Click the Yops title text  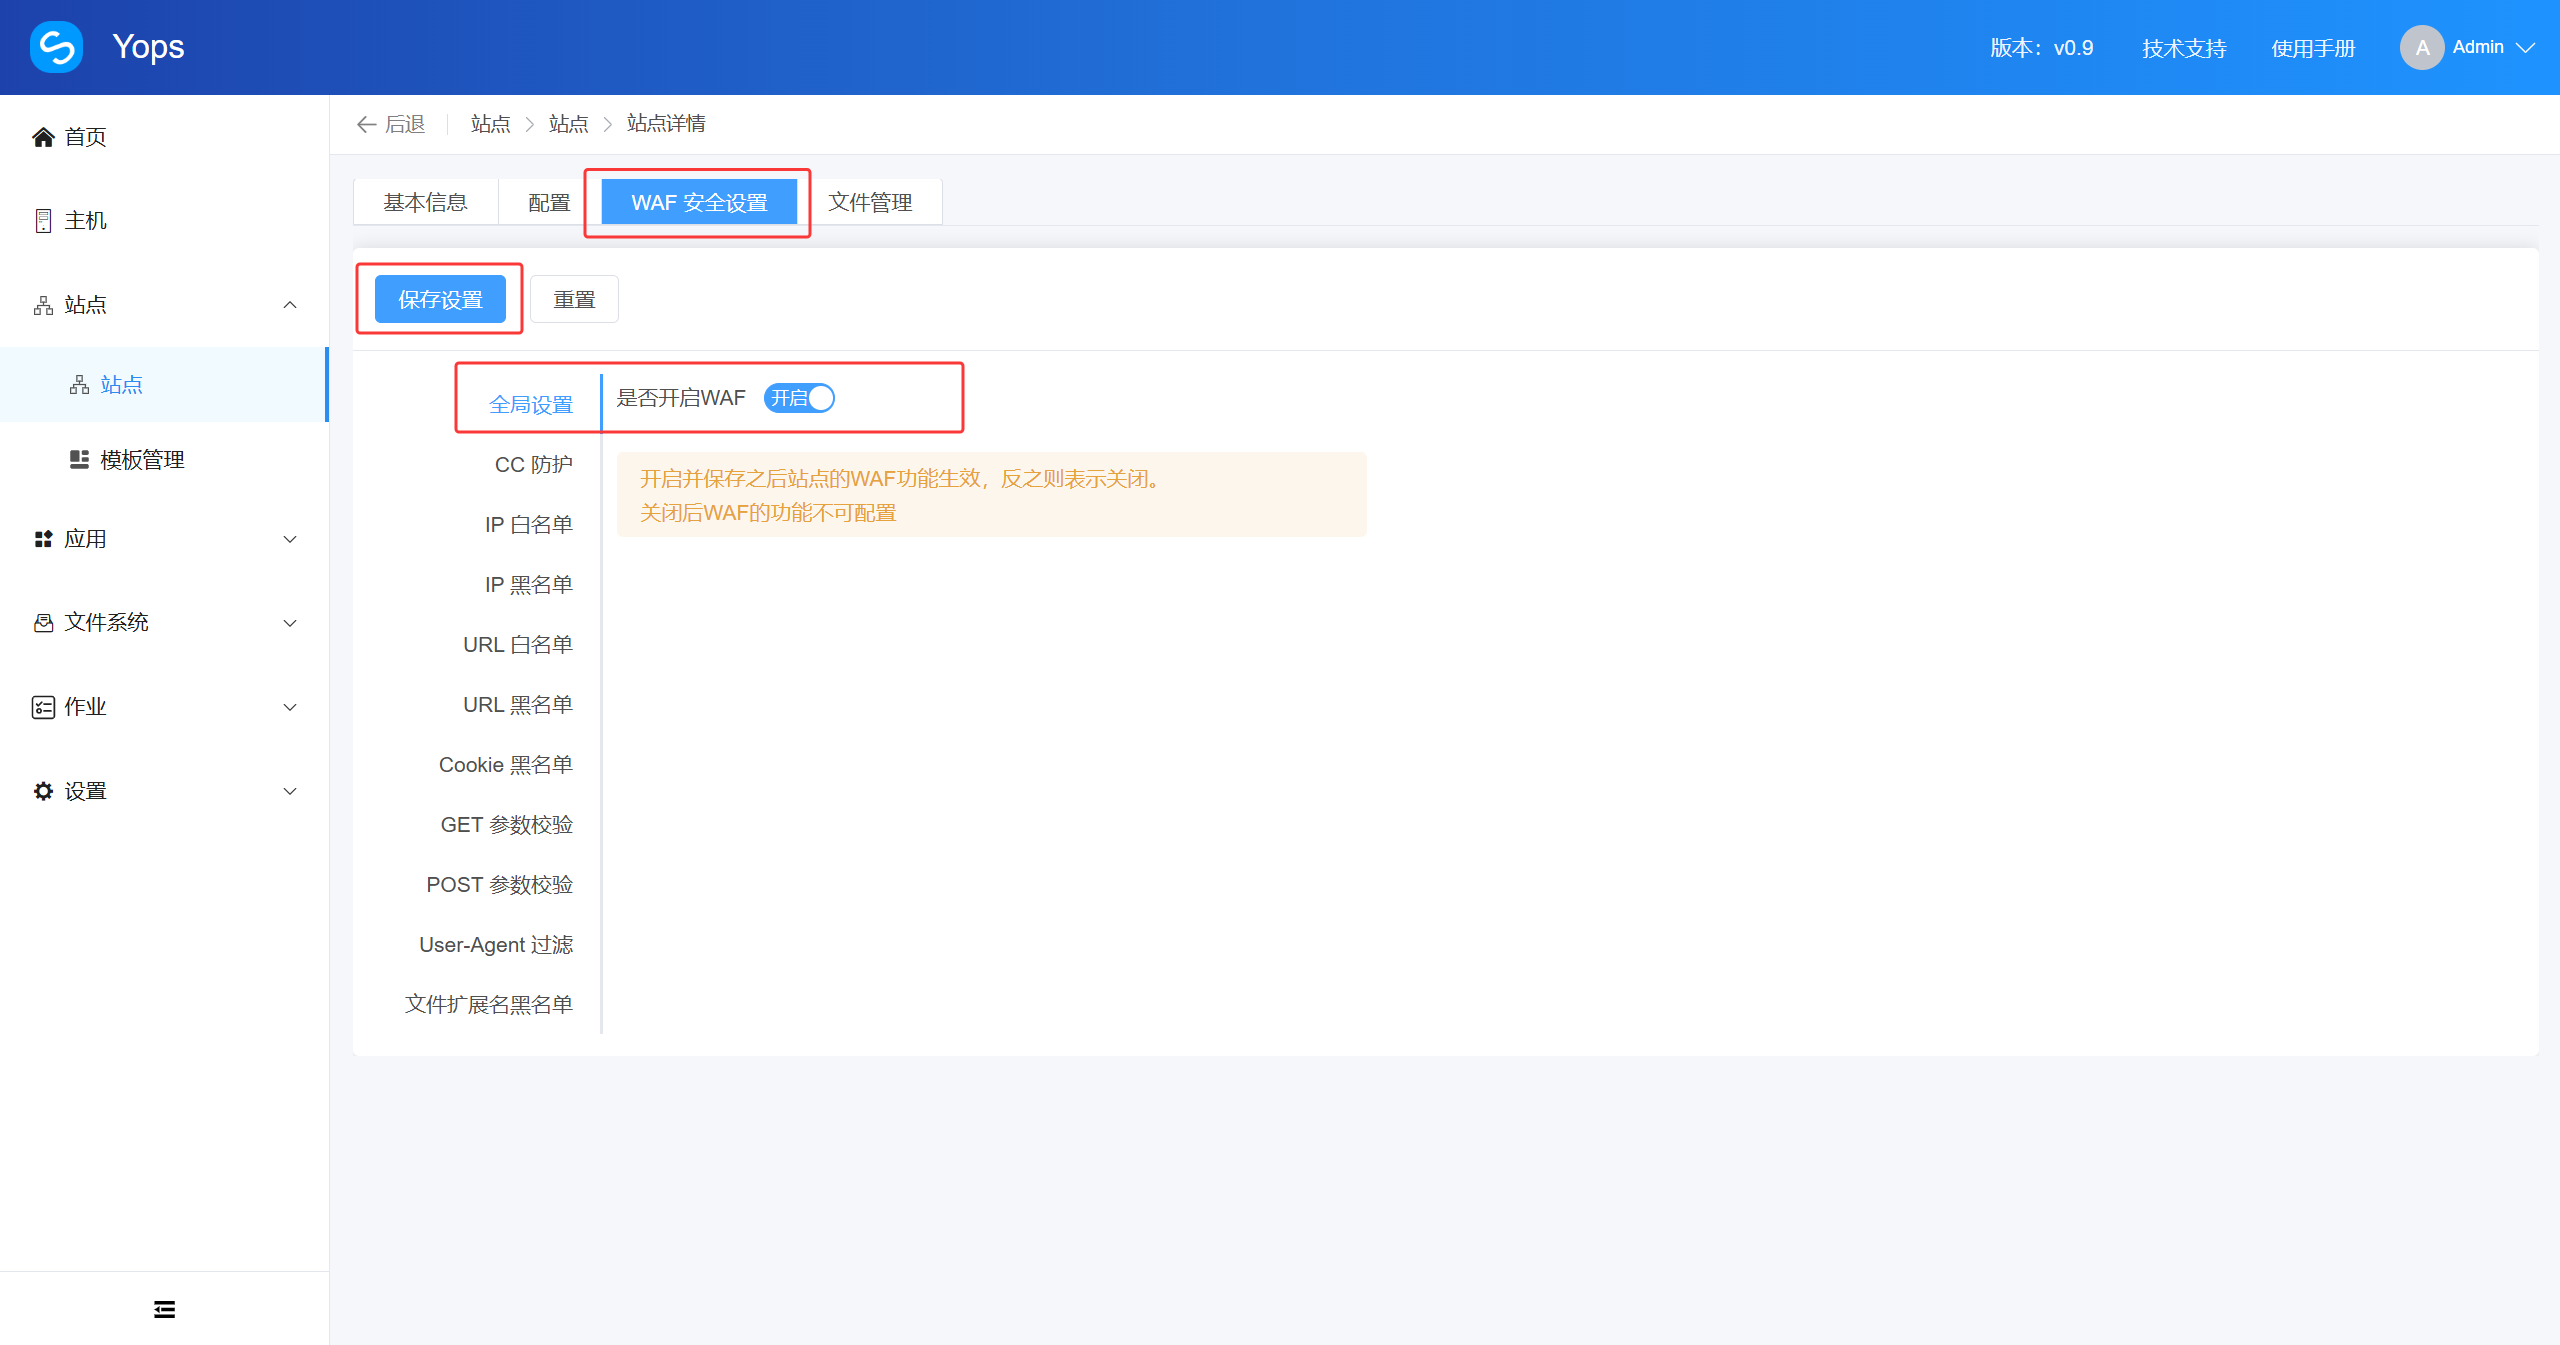point(148,47)
